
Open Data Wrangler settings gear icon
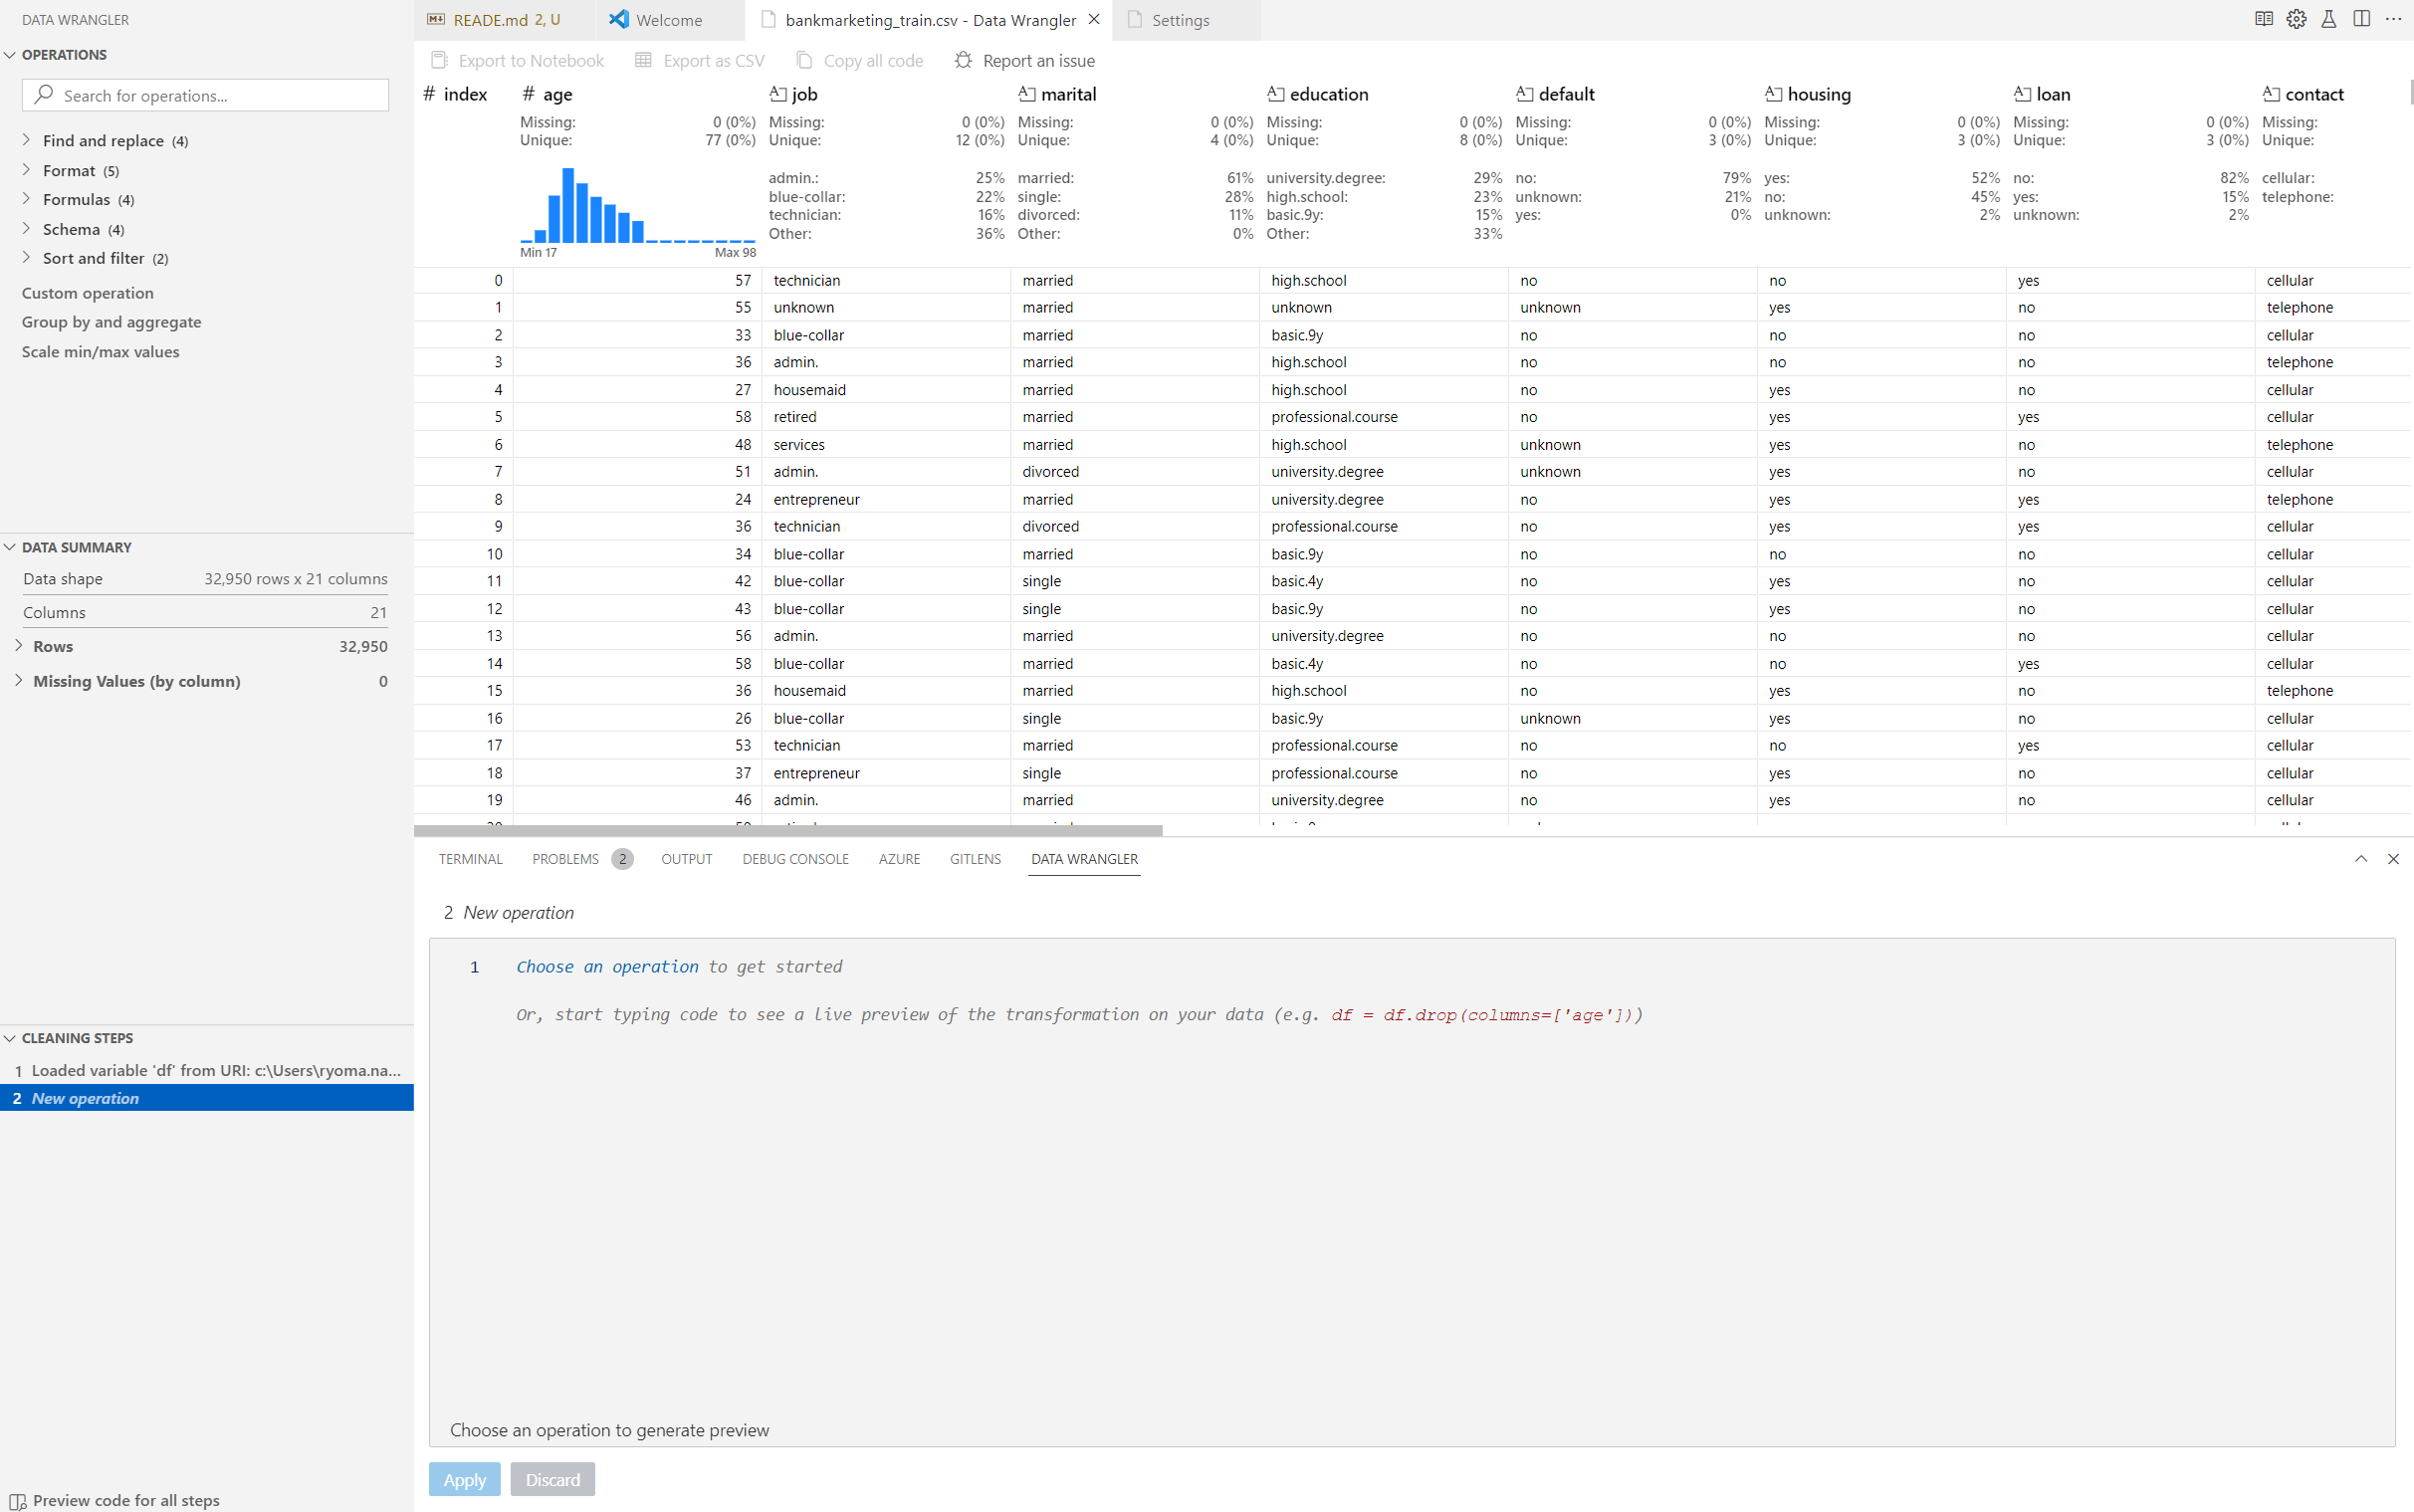[x=2296, y=18]
